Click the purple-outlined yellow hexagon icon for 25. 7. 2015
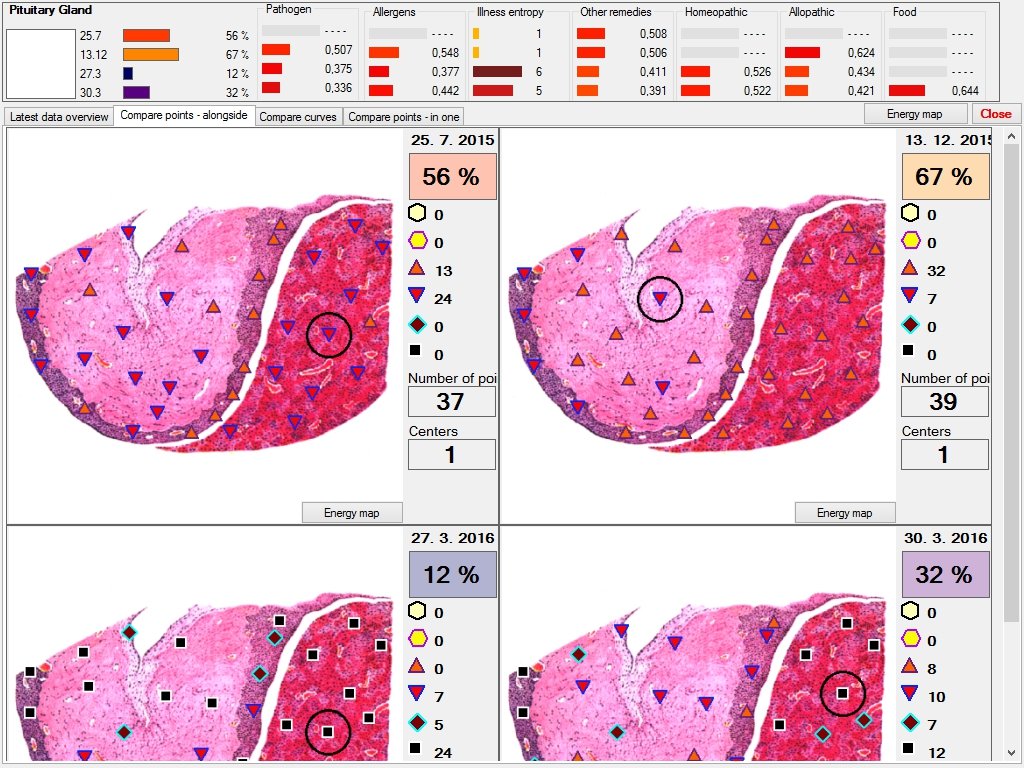 417,241
